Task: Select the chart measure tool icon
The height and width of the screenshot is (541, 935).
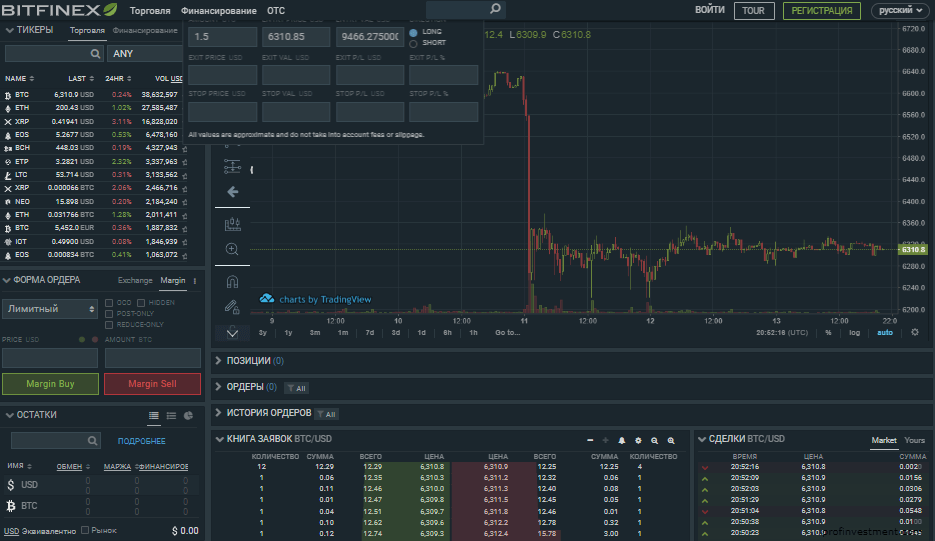Action: pyautogui.click(x=232, y=166)
